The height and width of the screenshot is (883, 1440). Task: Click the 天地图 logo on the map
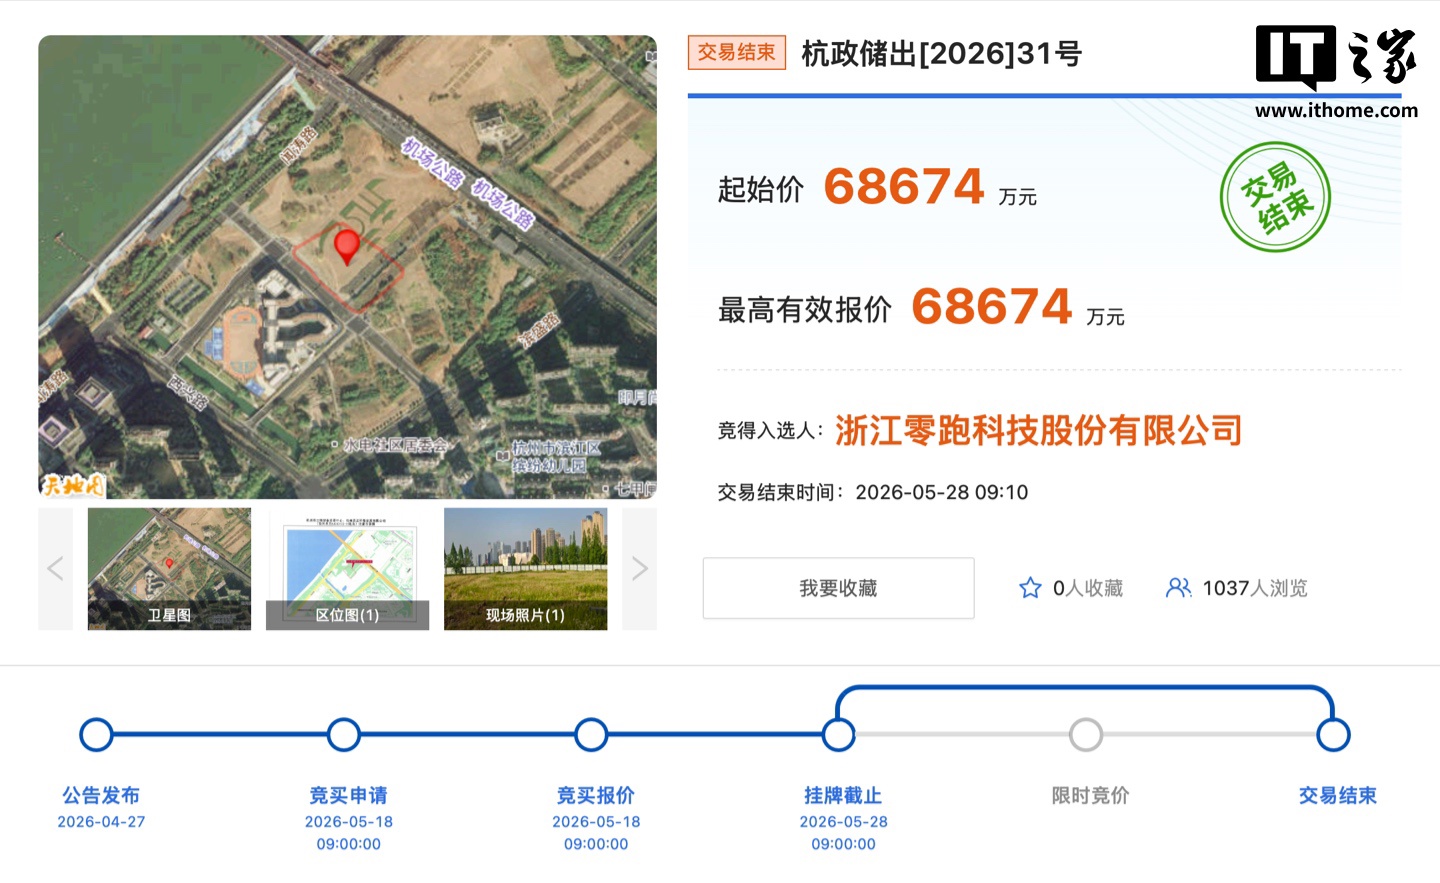tap(72, 485)
